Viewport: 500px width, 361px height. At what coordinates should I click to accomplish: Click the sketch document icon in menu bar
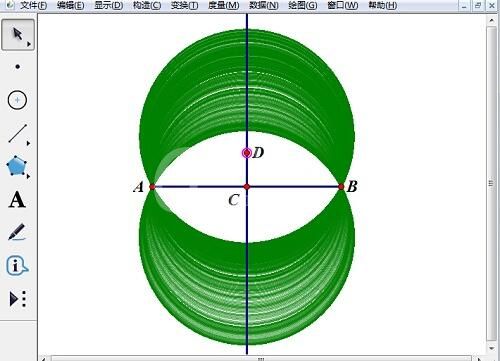coord(10,5)
